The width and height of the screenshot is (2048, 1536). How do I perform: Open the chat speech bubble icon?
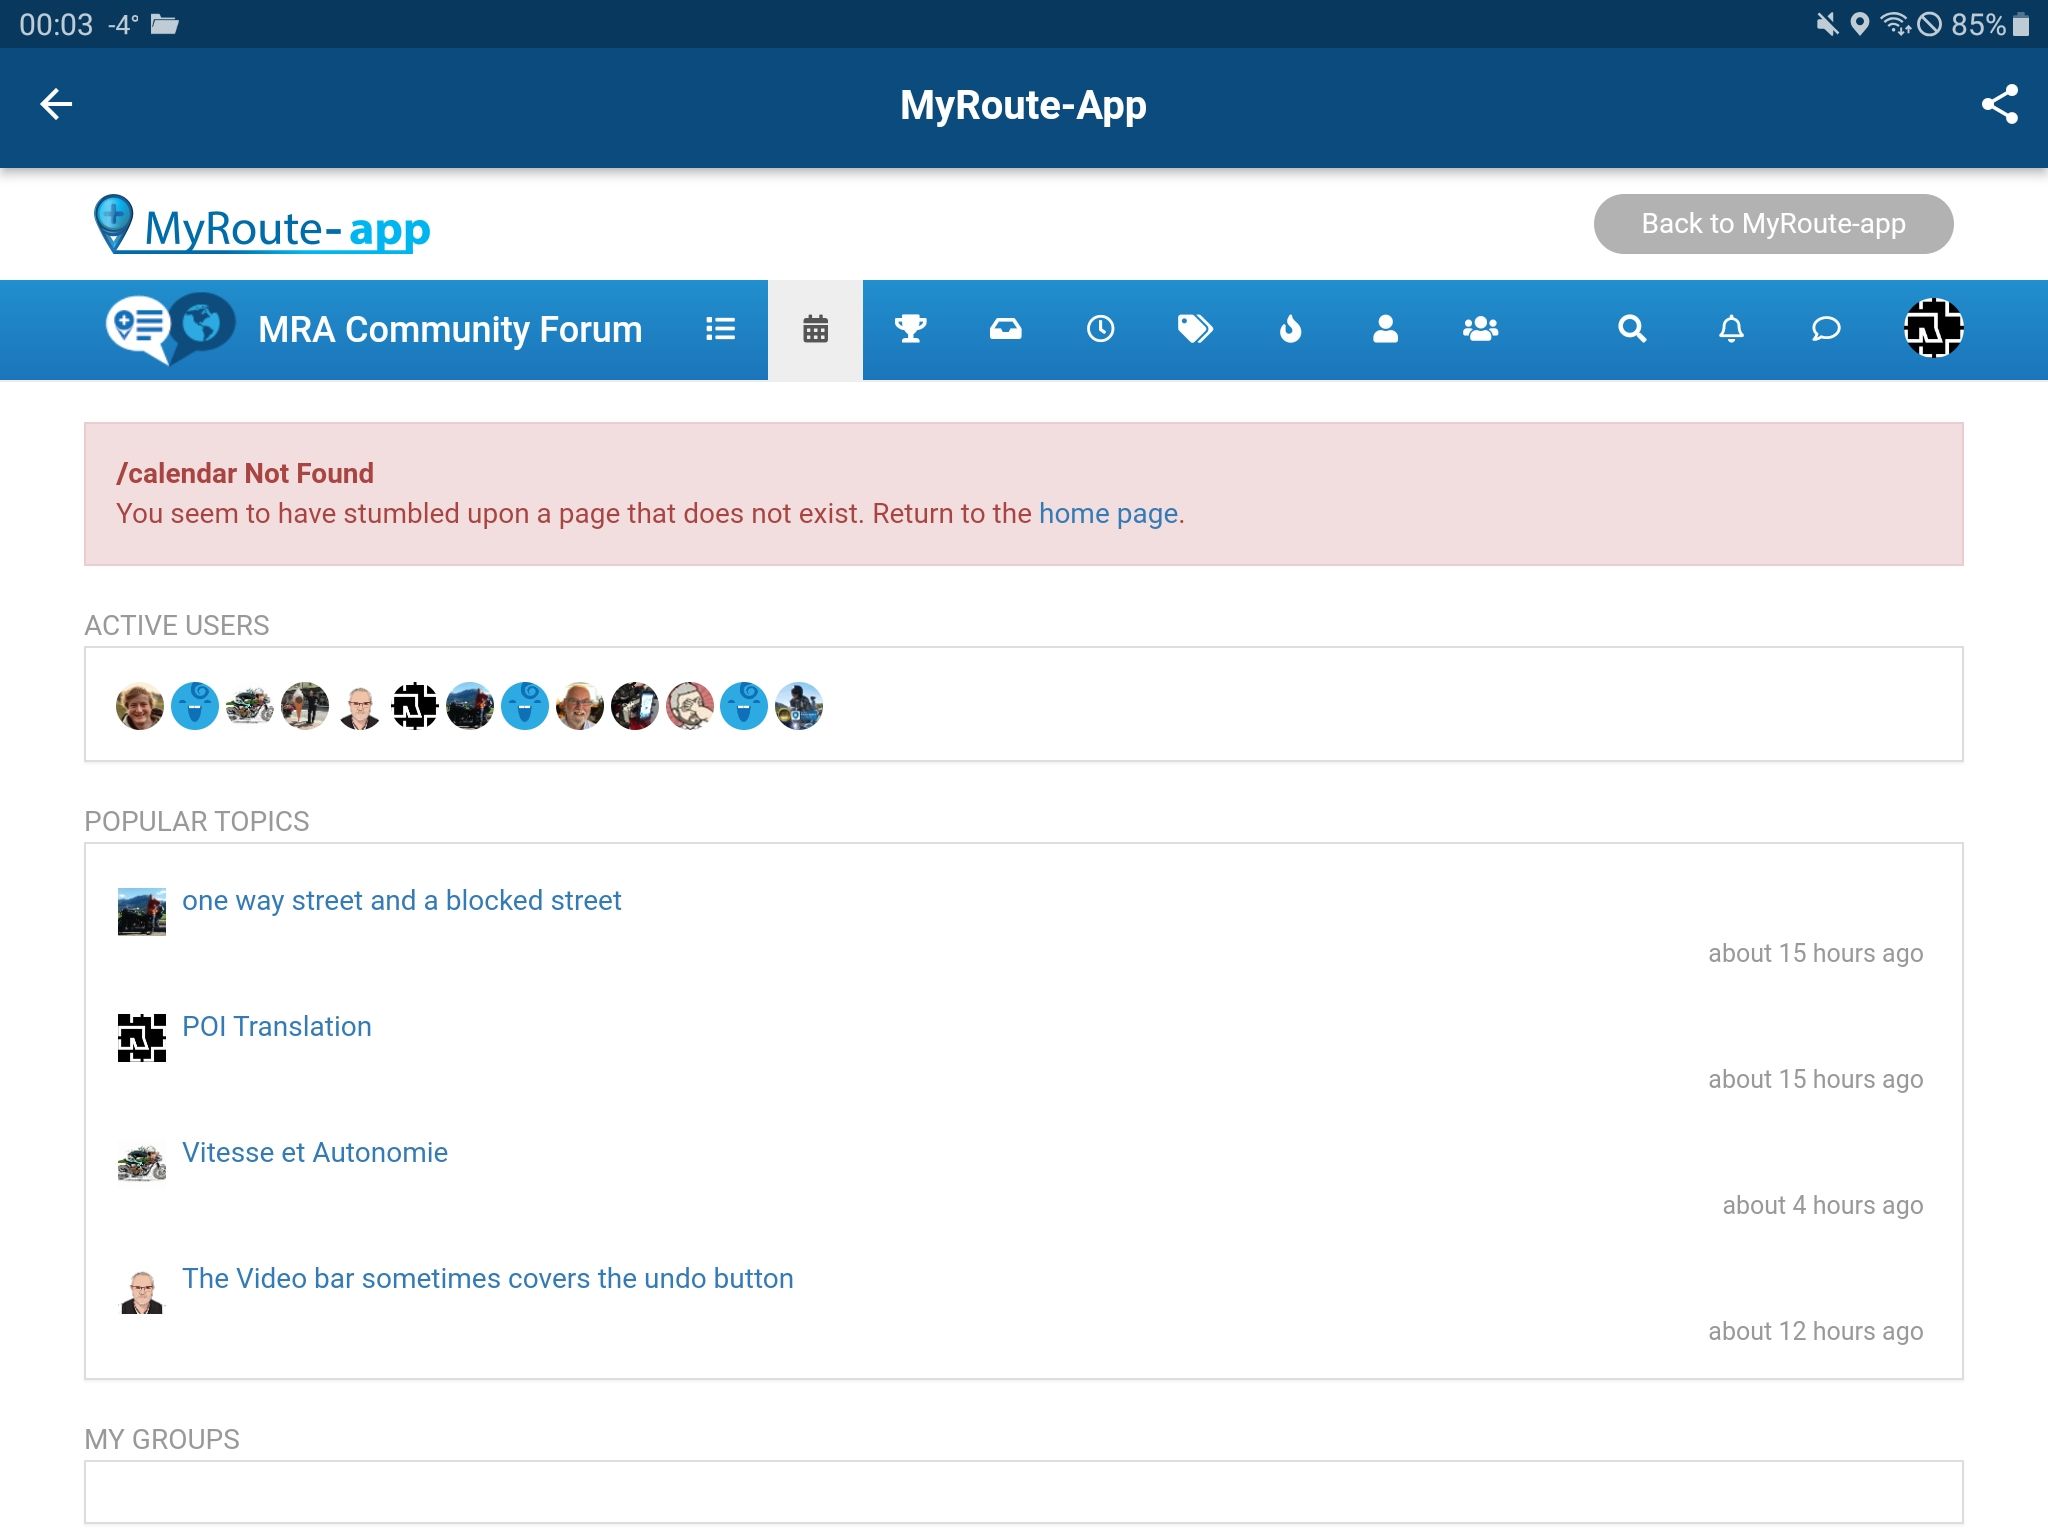click(x=1826, y=328)
